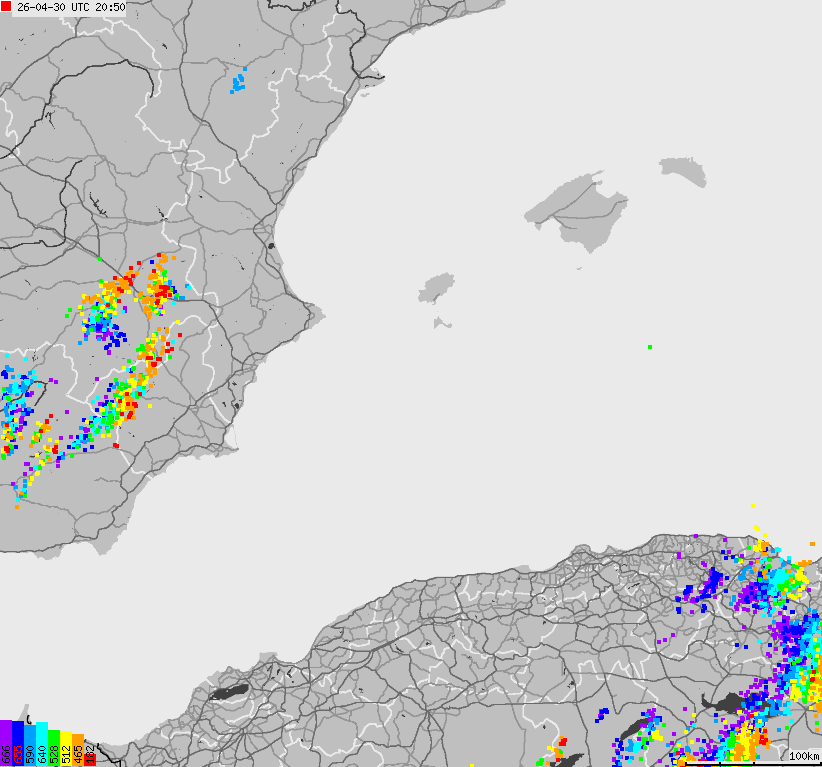Click the island of Menorca on the map
Viewport: 822px width, 767px height.
tap(680, 165)
